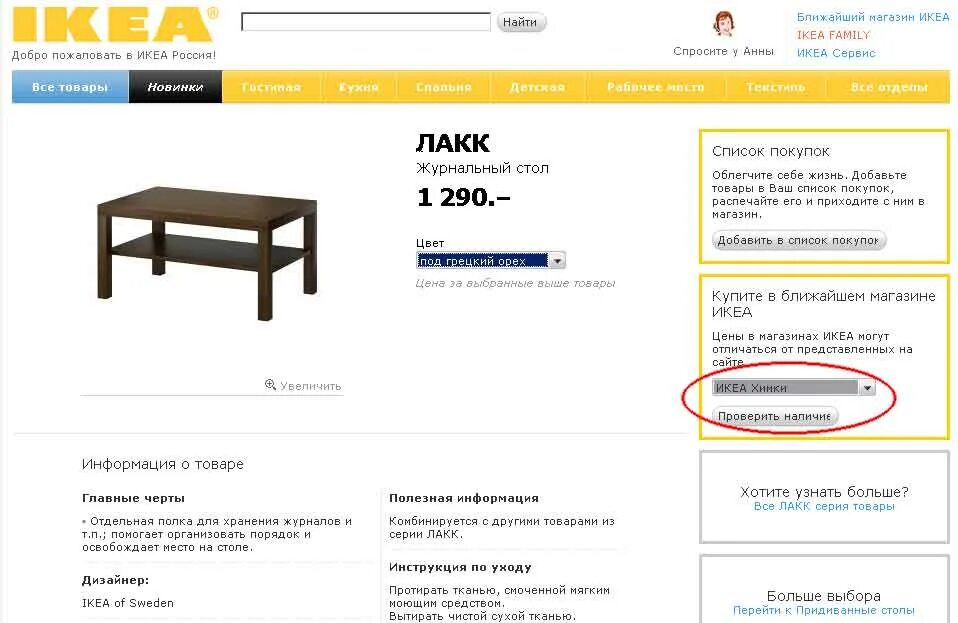This screenshot has height=623, width=958.
Task: Open the Рабочее место category
Action: tap(656, 87)
